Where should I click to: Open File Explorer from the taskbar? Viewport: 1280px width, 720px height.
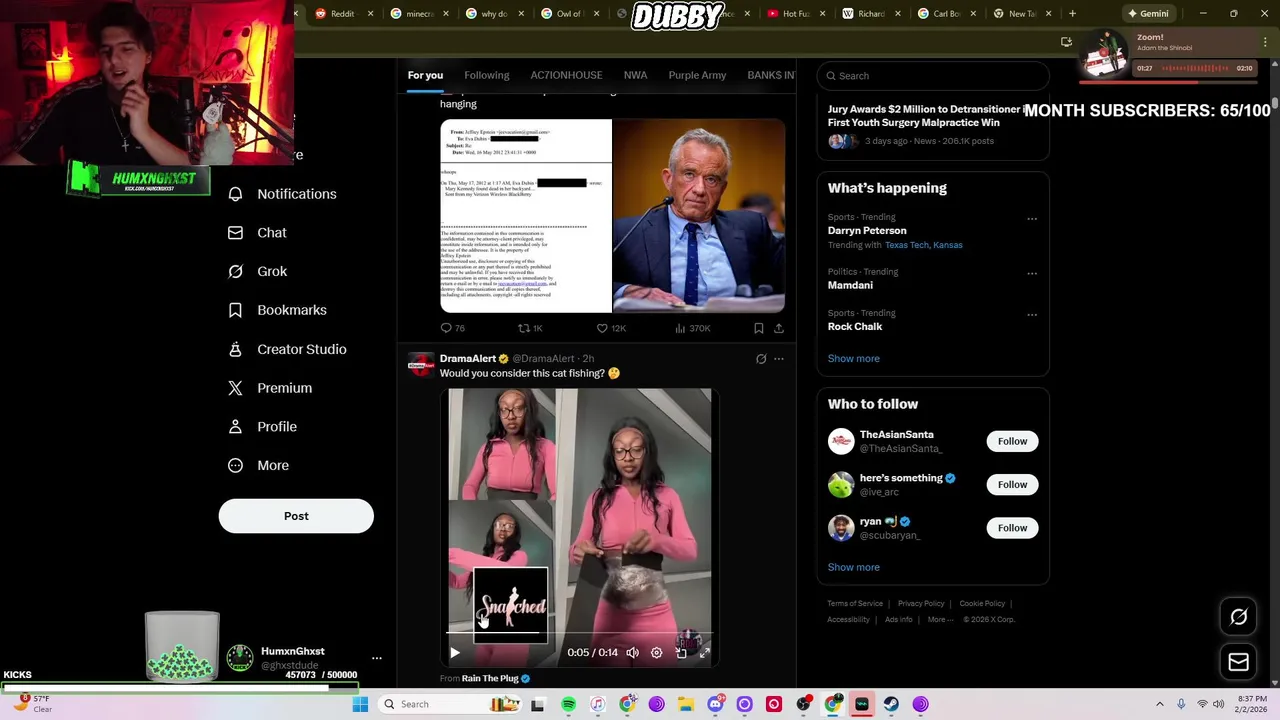pyautogui.click(x=685, y=704)
